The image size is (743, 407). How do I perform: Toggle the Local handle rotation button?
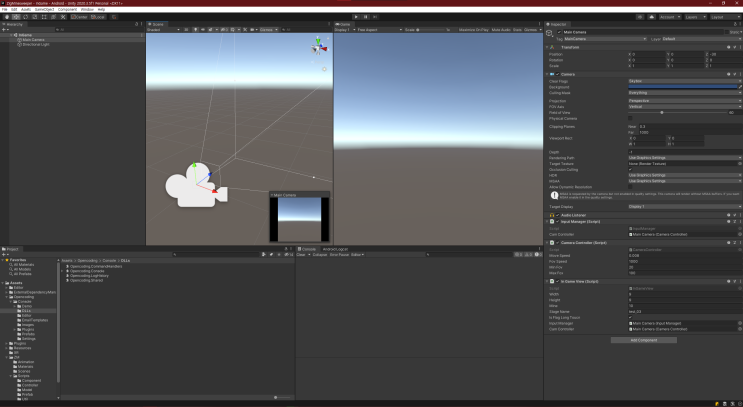98,17
